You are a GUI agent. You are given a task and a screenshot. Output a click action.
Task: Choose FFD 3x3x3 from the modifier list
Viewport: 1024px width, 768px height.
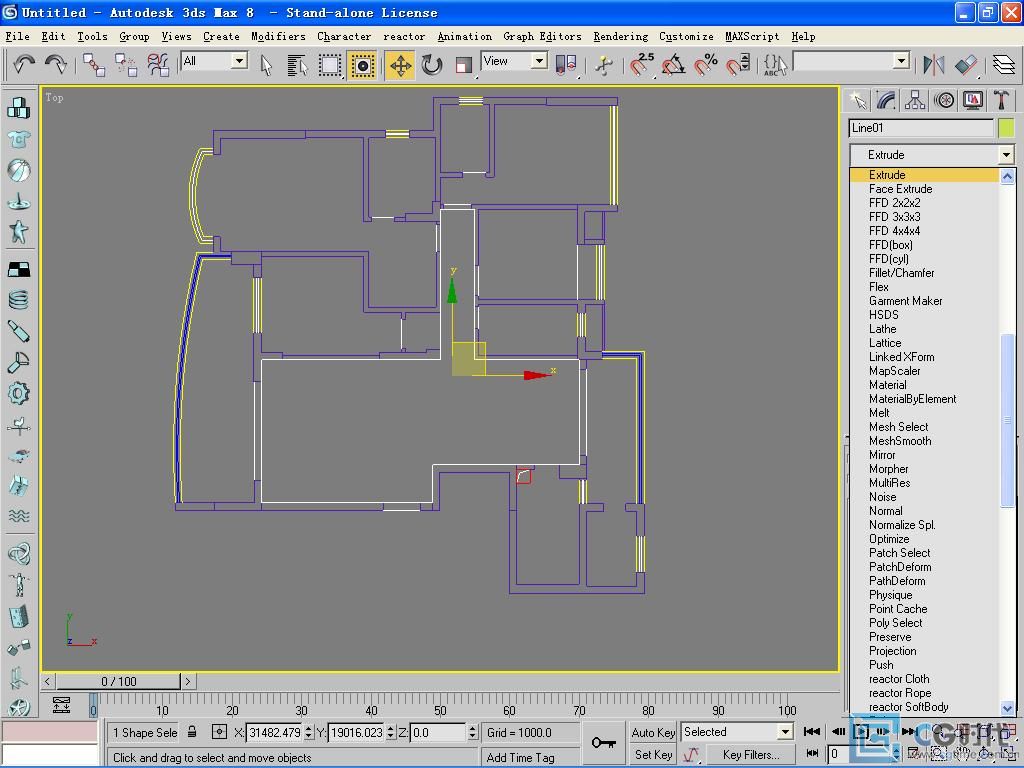[x=895, y=217]
